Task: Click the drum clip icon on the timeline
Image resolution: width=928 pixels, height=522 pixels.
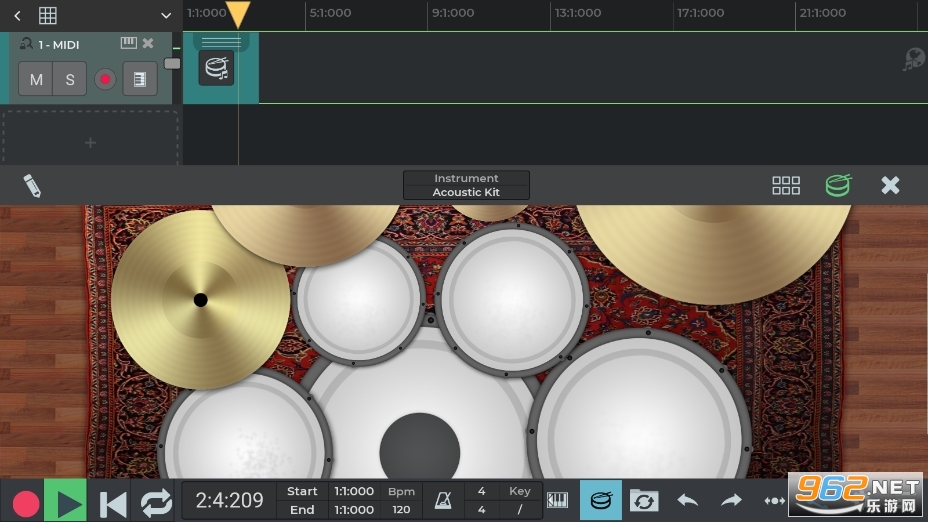Action: point(216,68)
